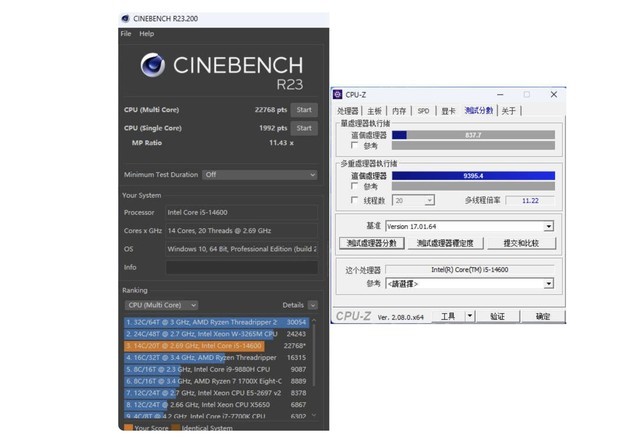The width and height of the screenshot is (640, 441).
Task: Switch to the 显卡 tab in CPU-Z
Action: tap(448, 111)
